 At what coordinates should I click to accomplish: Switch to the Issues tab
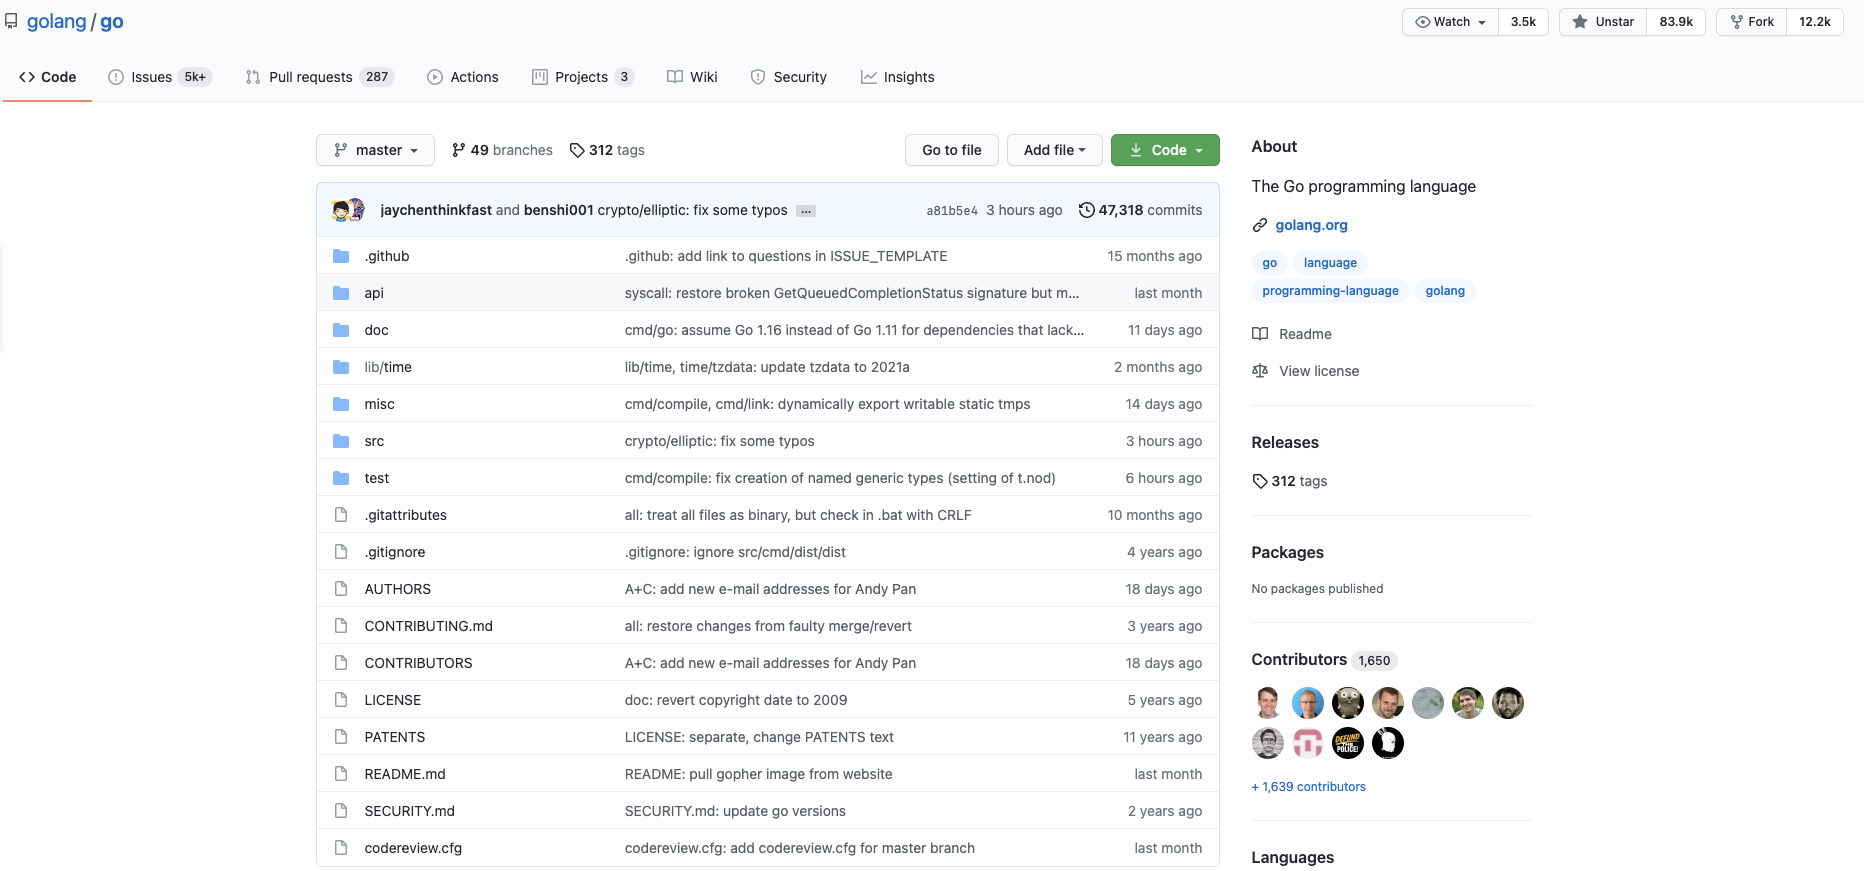[160, 77]
